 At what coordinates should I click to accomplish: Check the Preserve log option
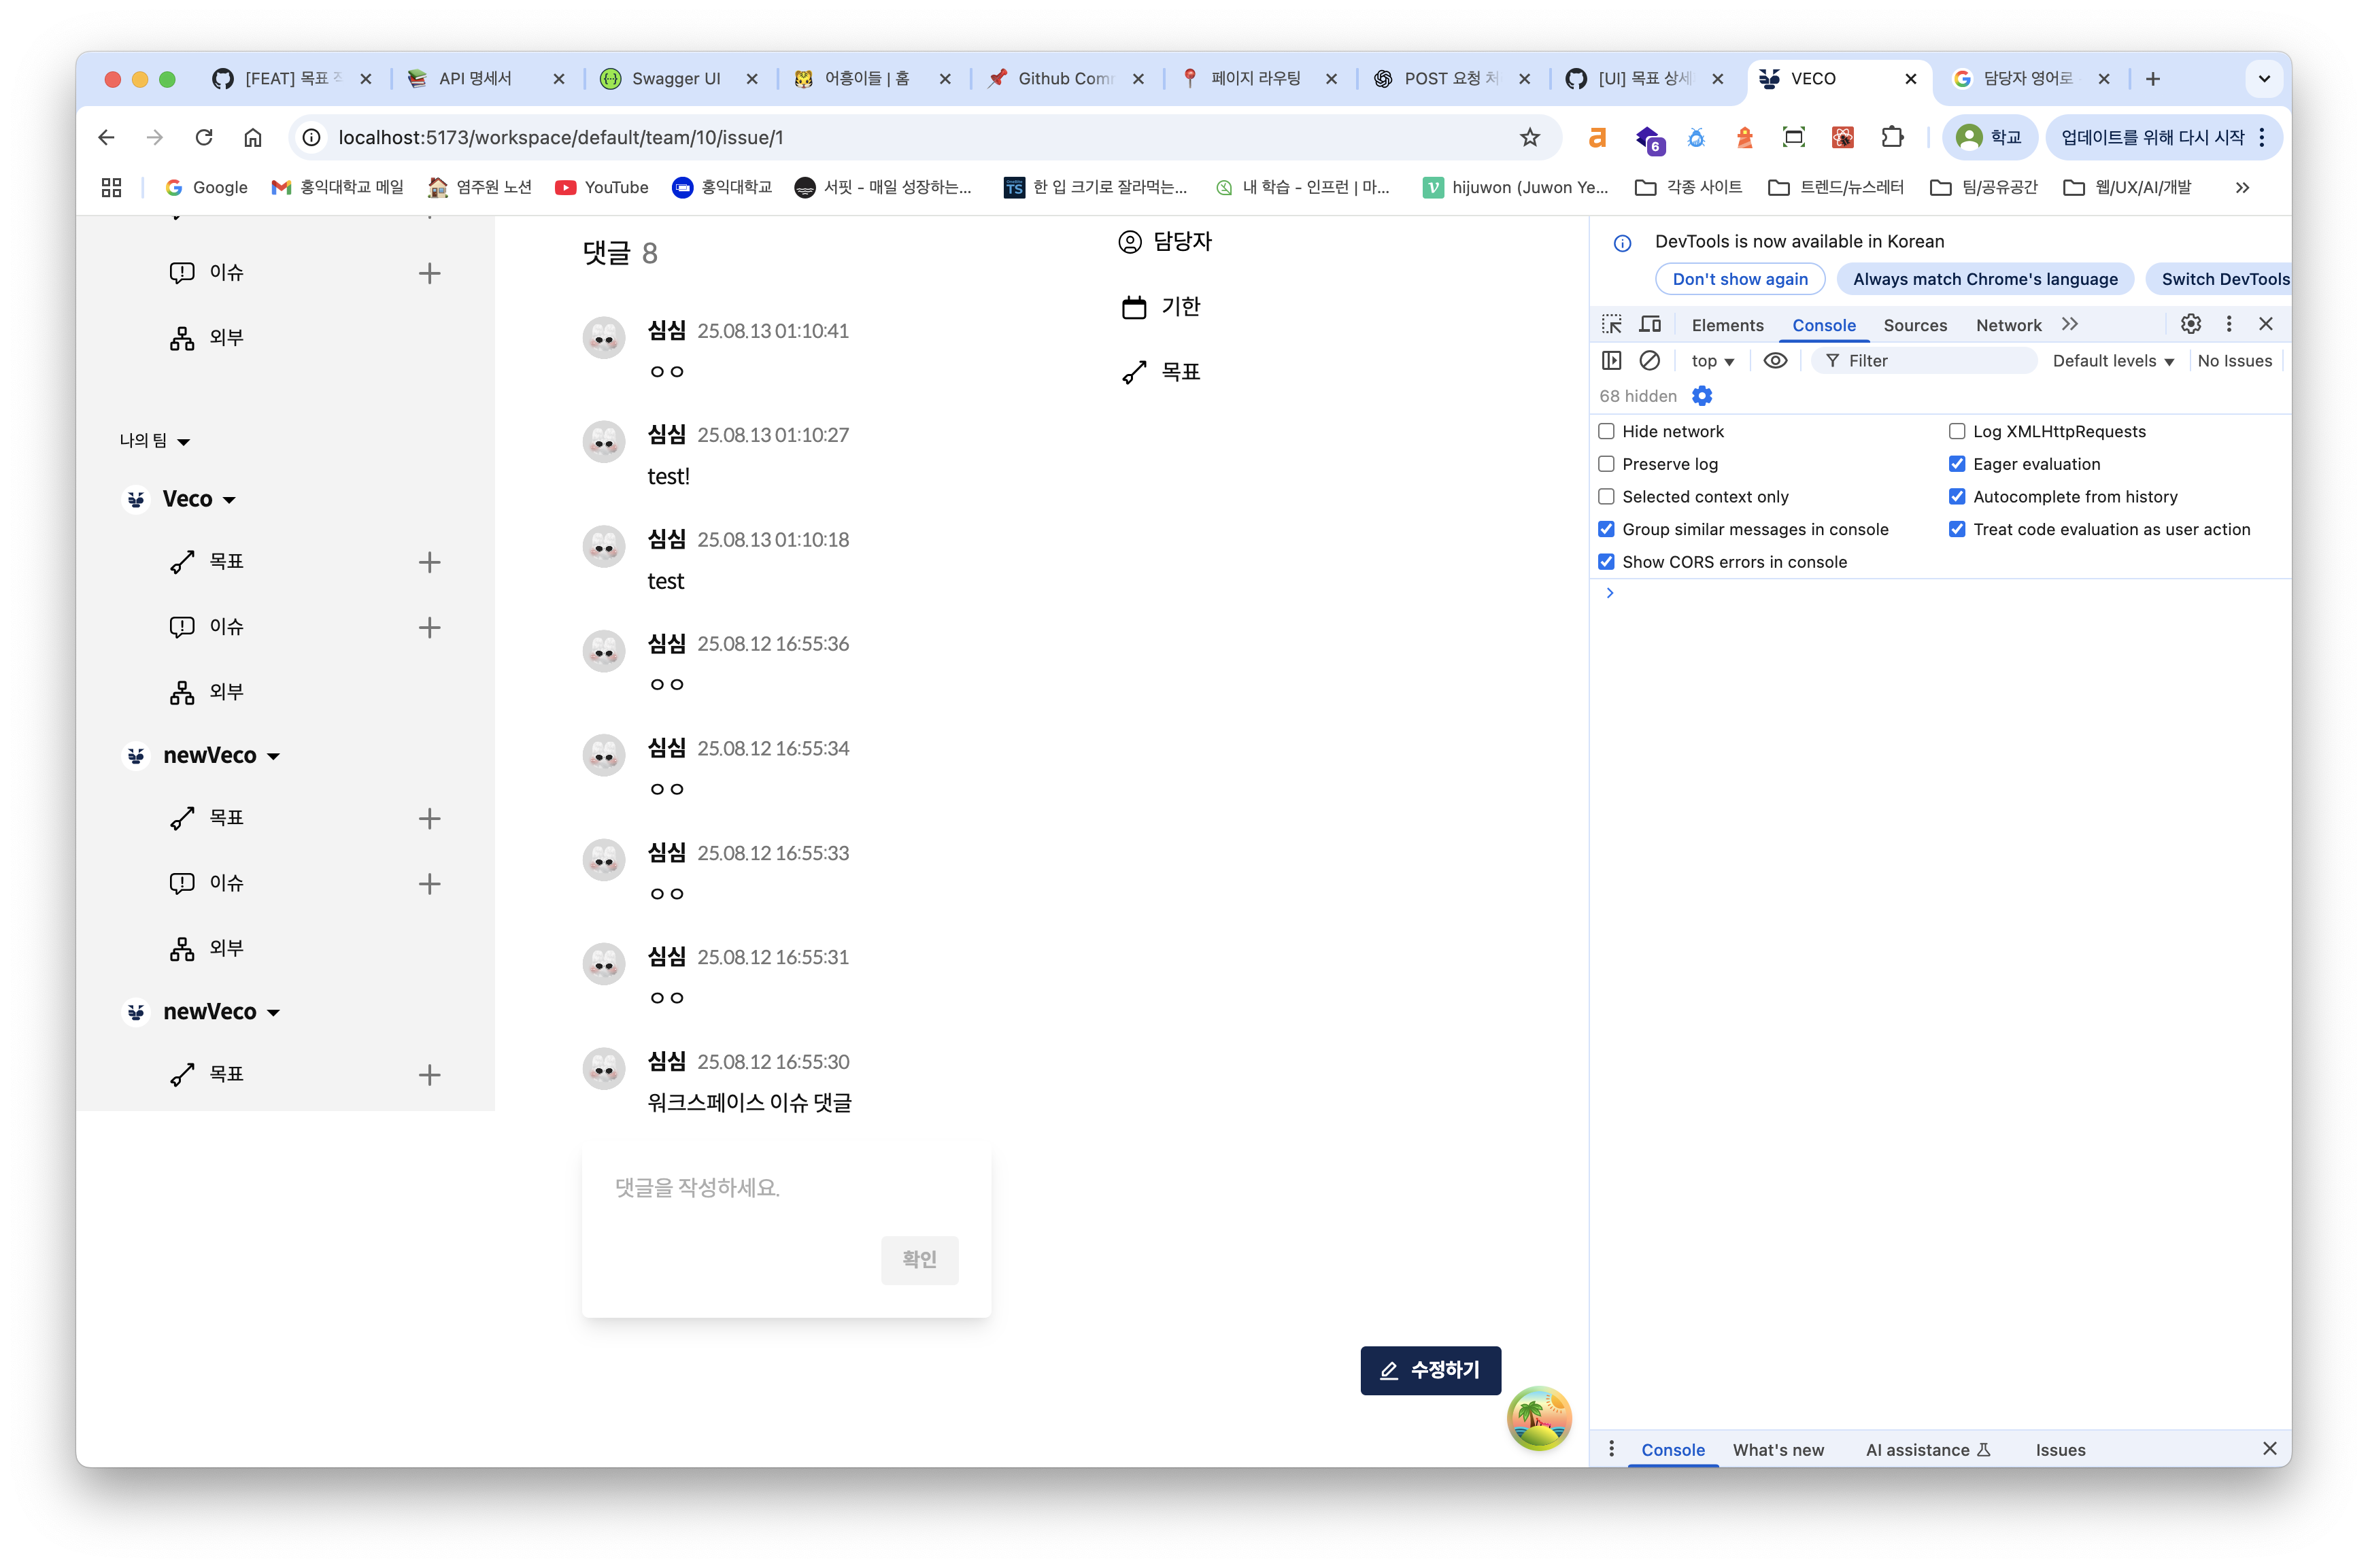tap(1606, 464)
